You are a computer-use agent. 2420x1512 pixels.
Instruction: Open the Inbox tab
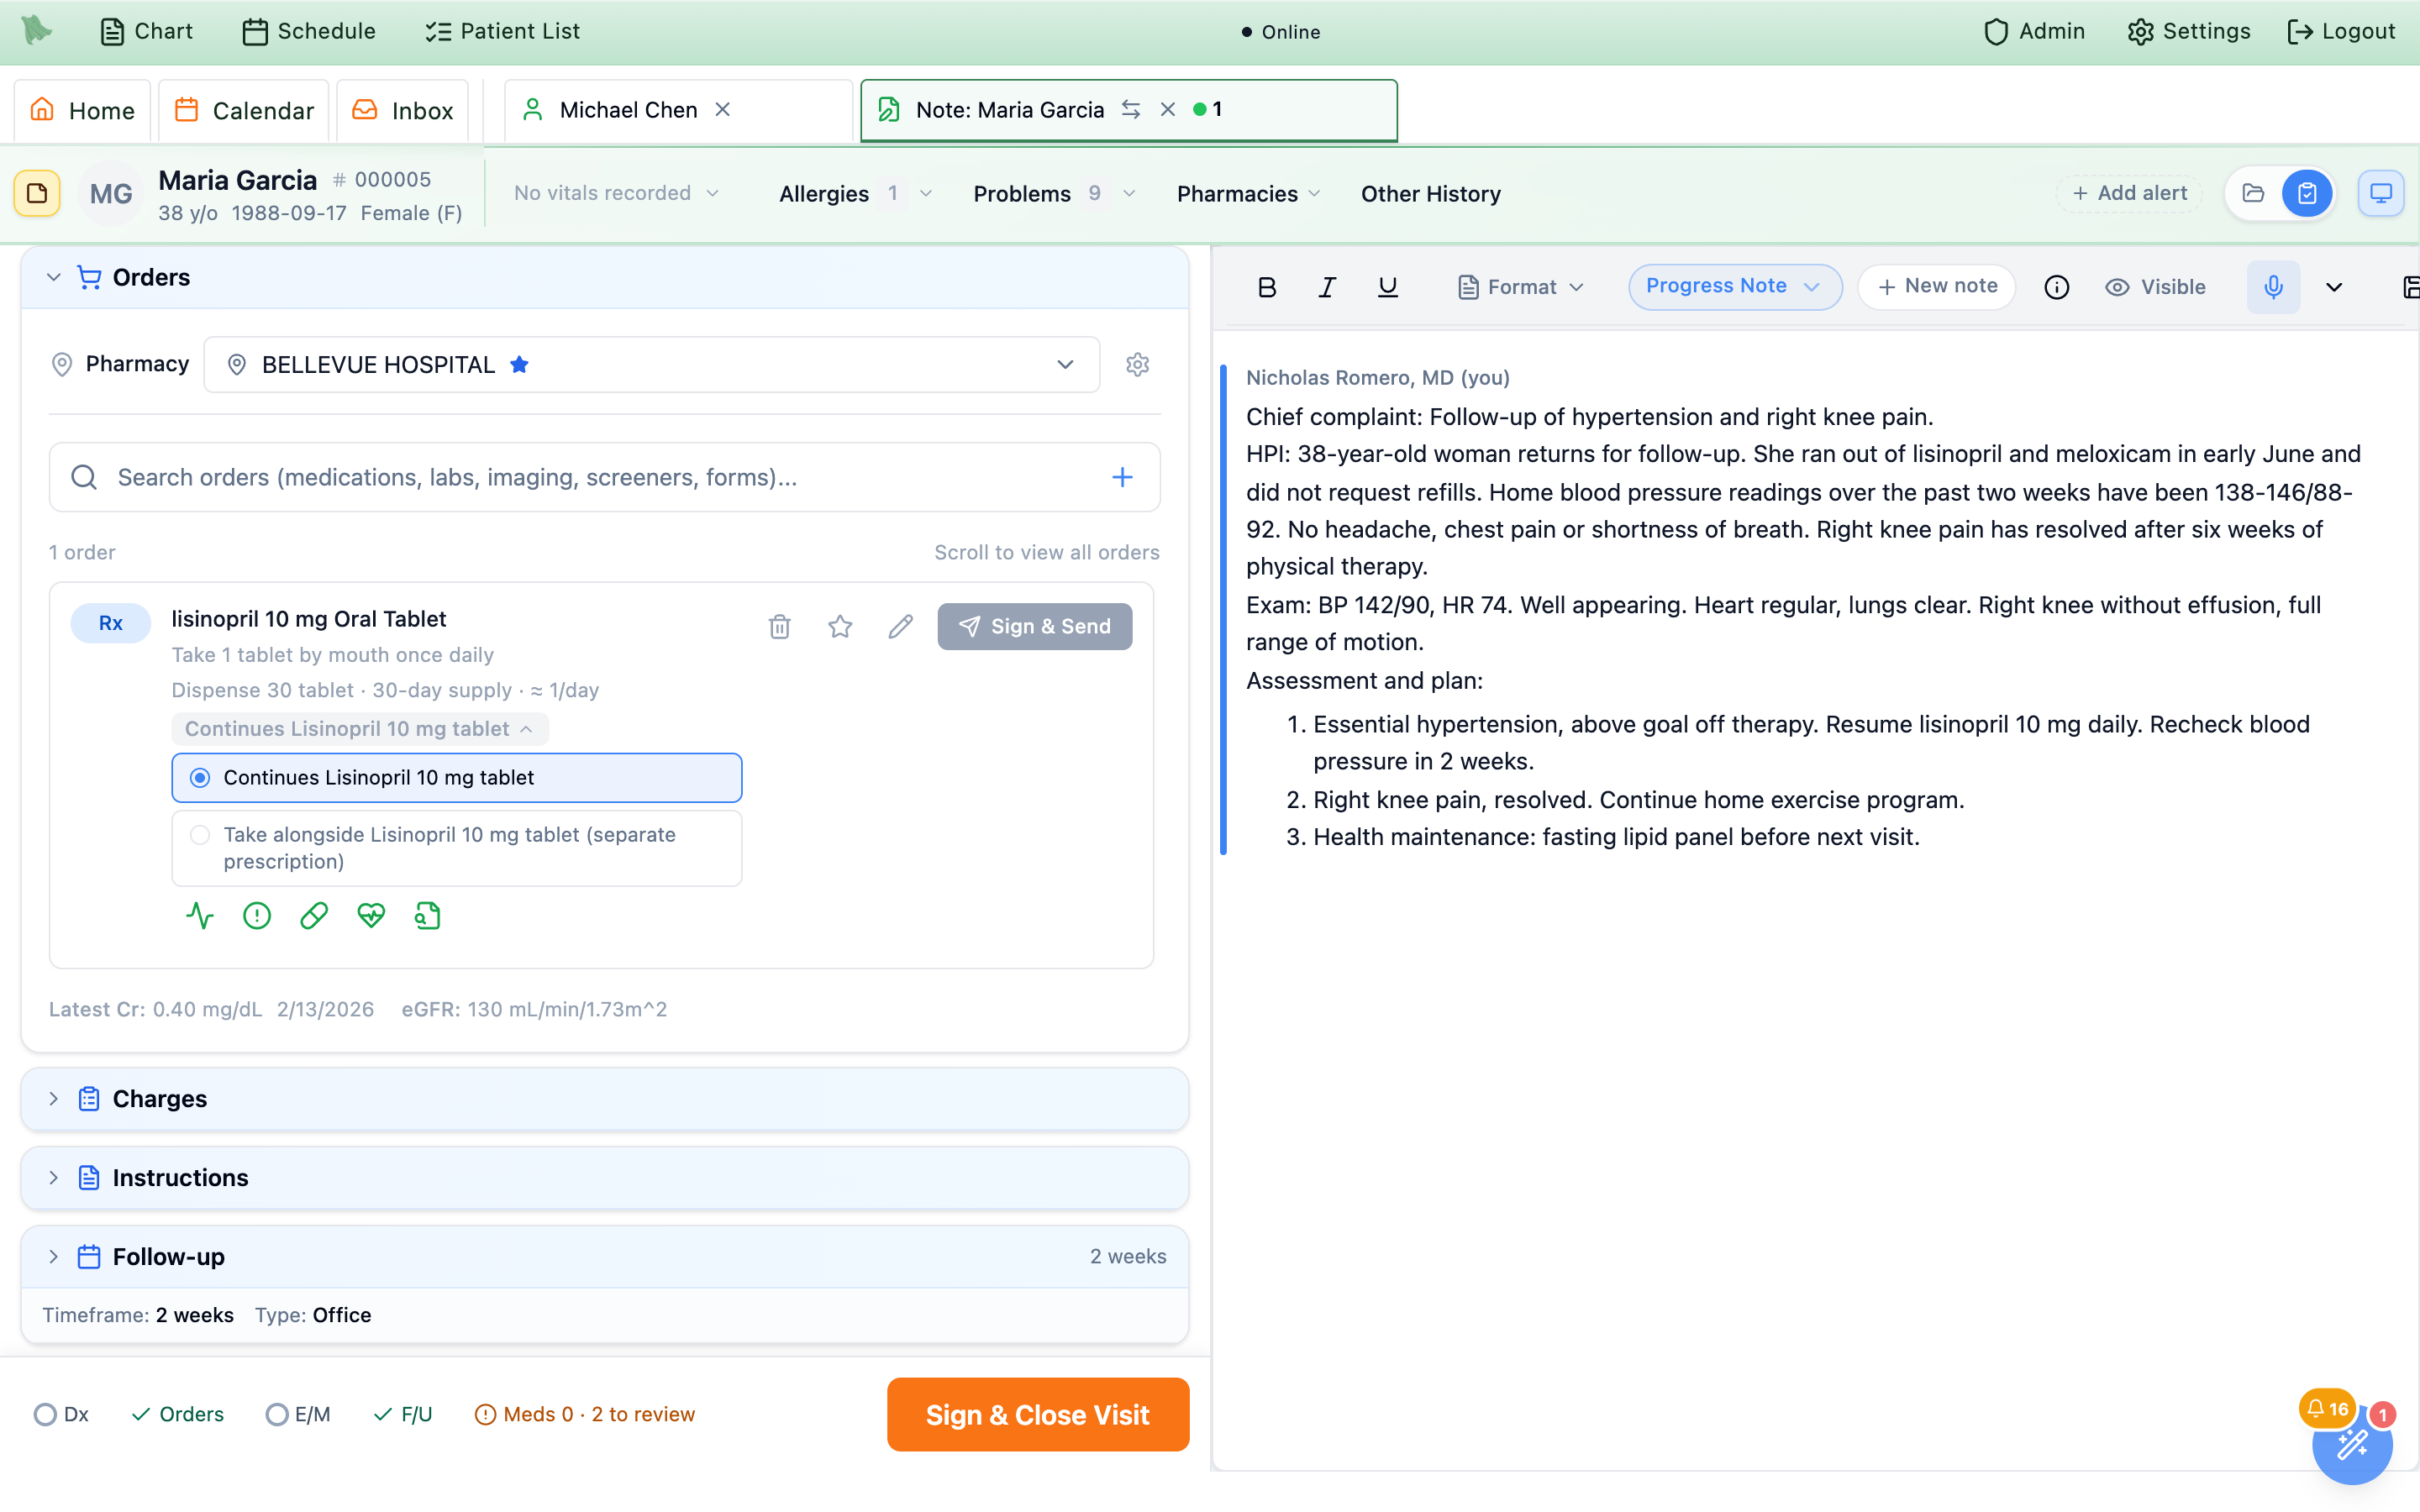404,110
